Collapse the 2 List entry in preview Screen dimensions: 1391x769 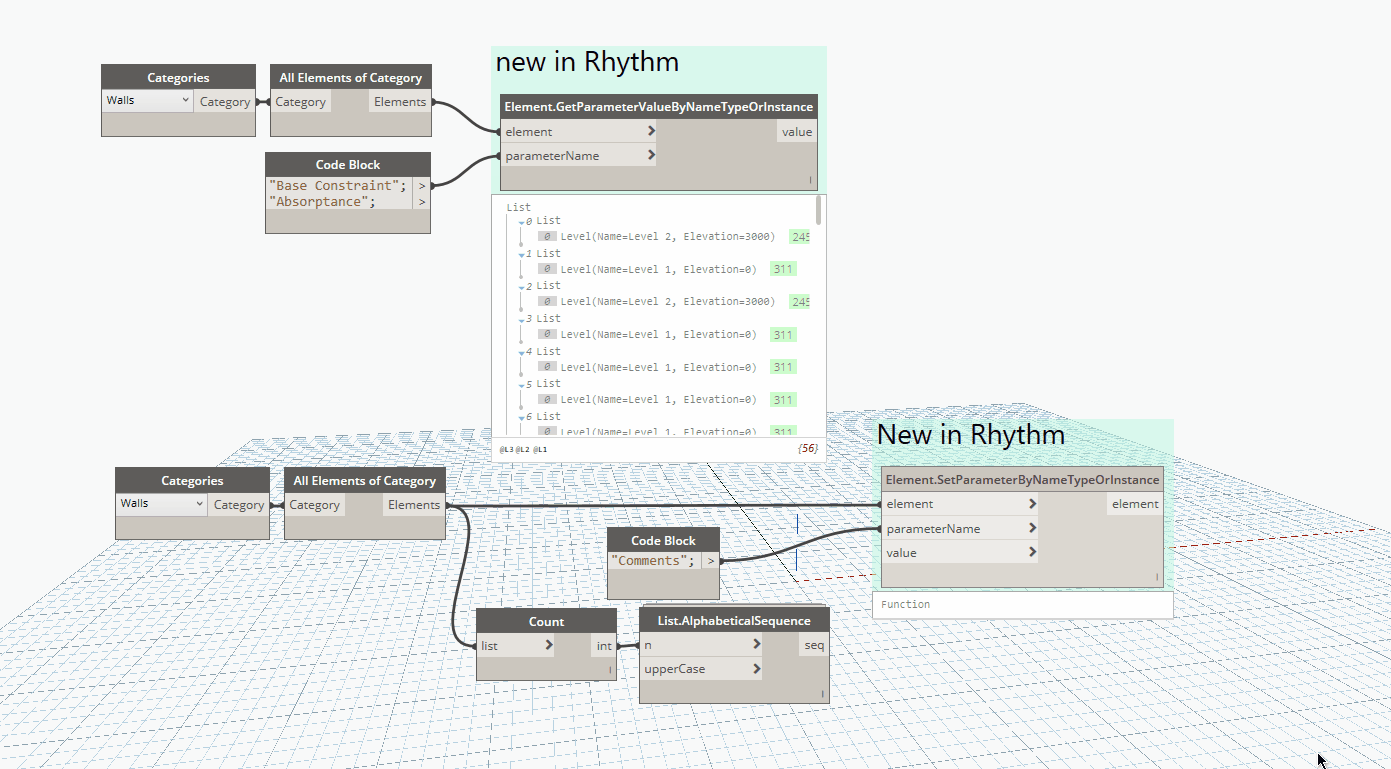pyautogui.click(x=522, y=286)
